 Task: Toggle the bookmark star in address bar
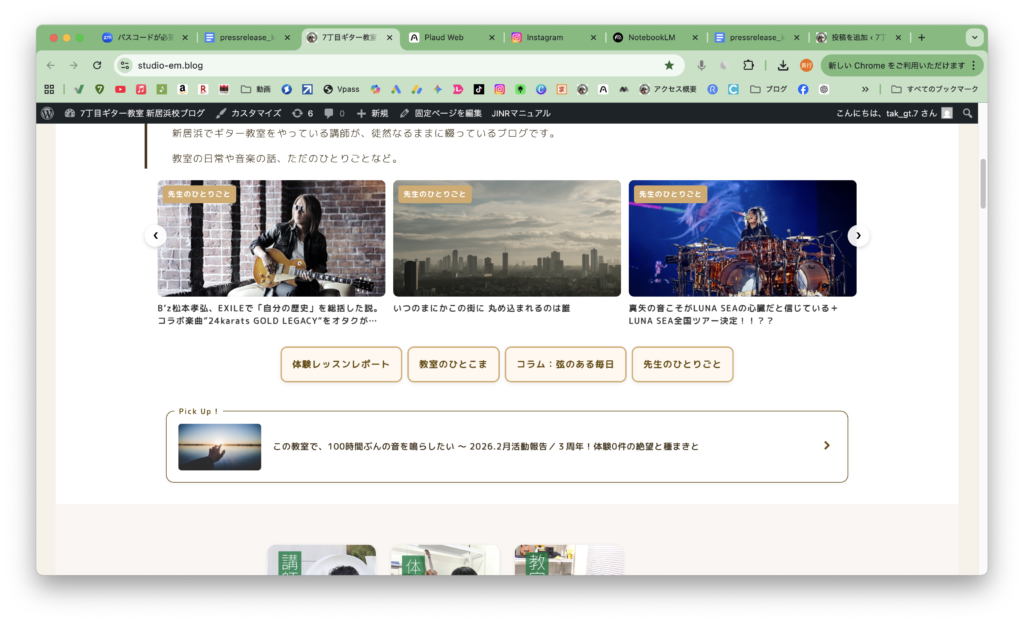click(x=669, y=65)
